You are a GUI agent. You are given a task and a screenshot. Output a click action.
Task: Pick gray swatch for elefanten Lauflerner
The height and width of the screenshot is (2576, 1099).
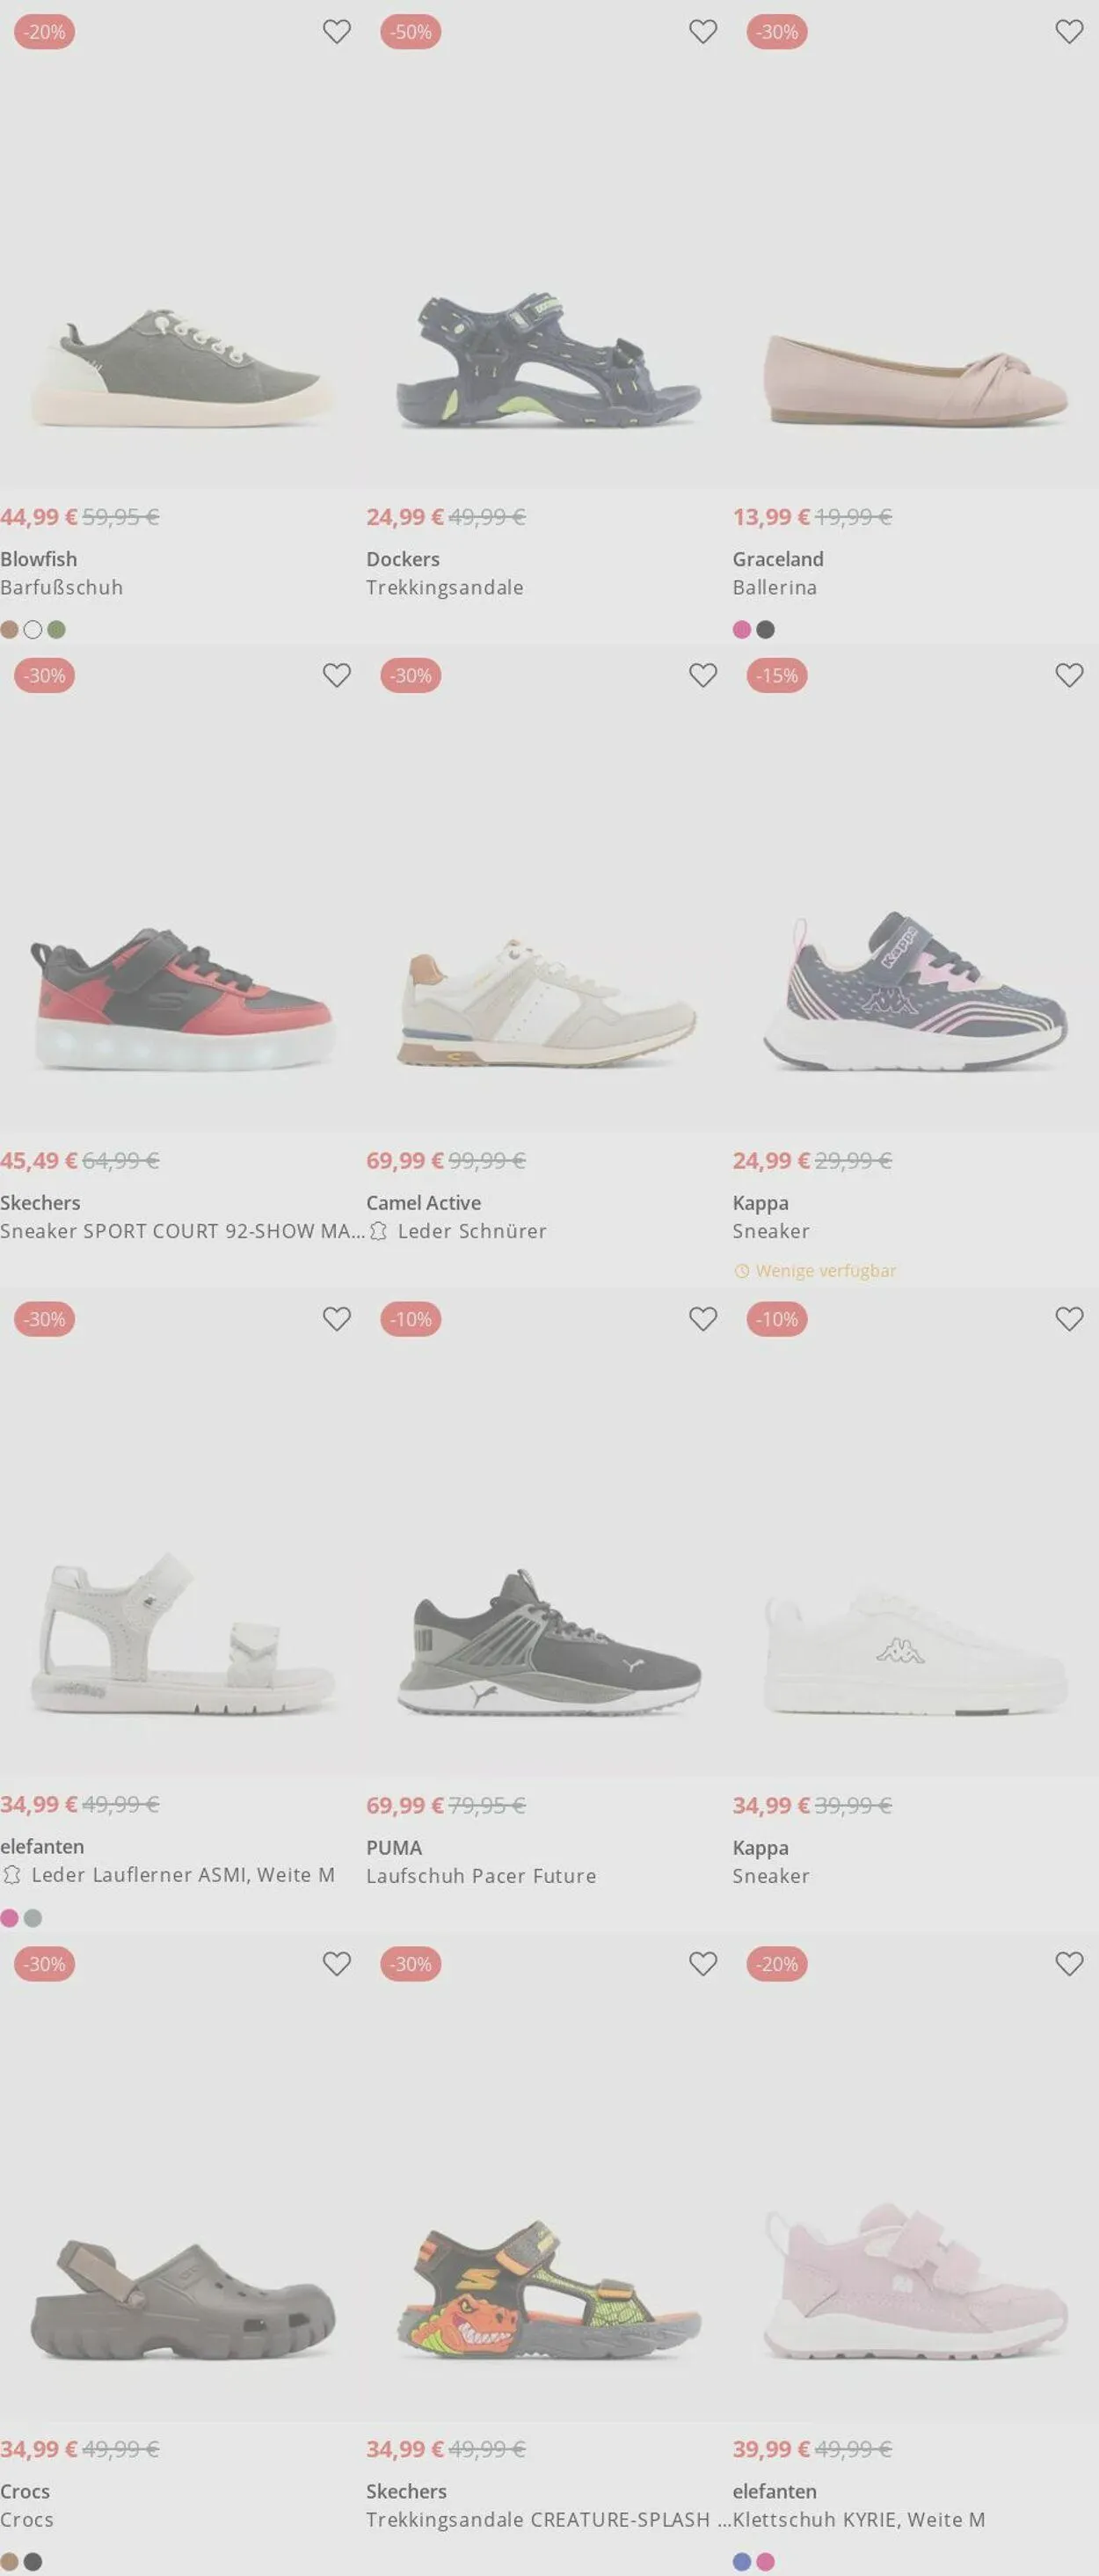click(33, 1918)
